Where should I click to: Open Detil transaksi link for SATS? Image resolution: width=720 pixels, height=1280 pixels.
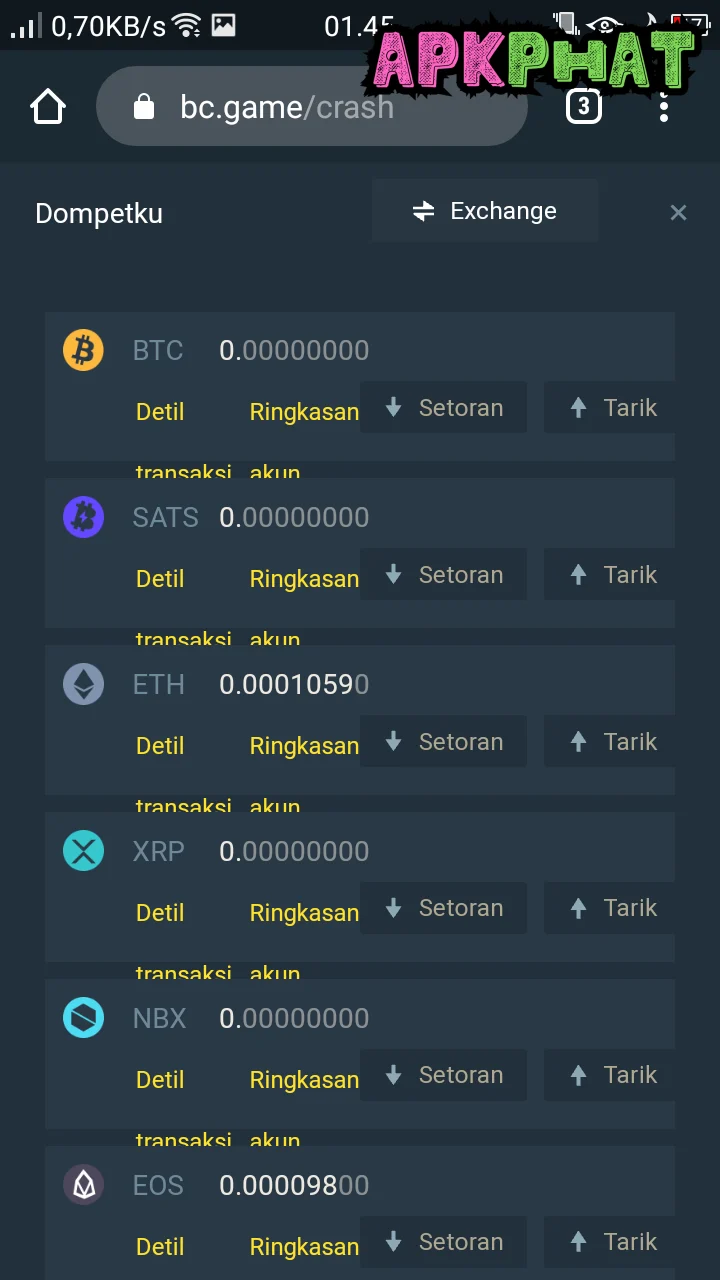click(160, 579)
